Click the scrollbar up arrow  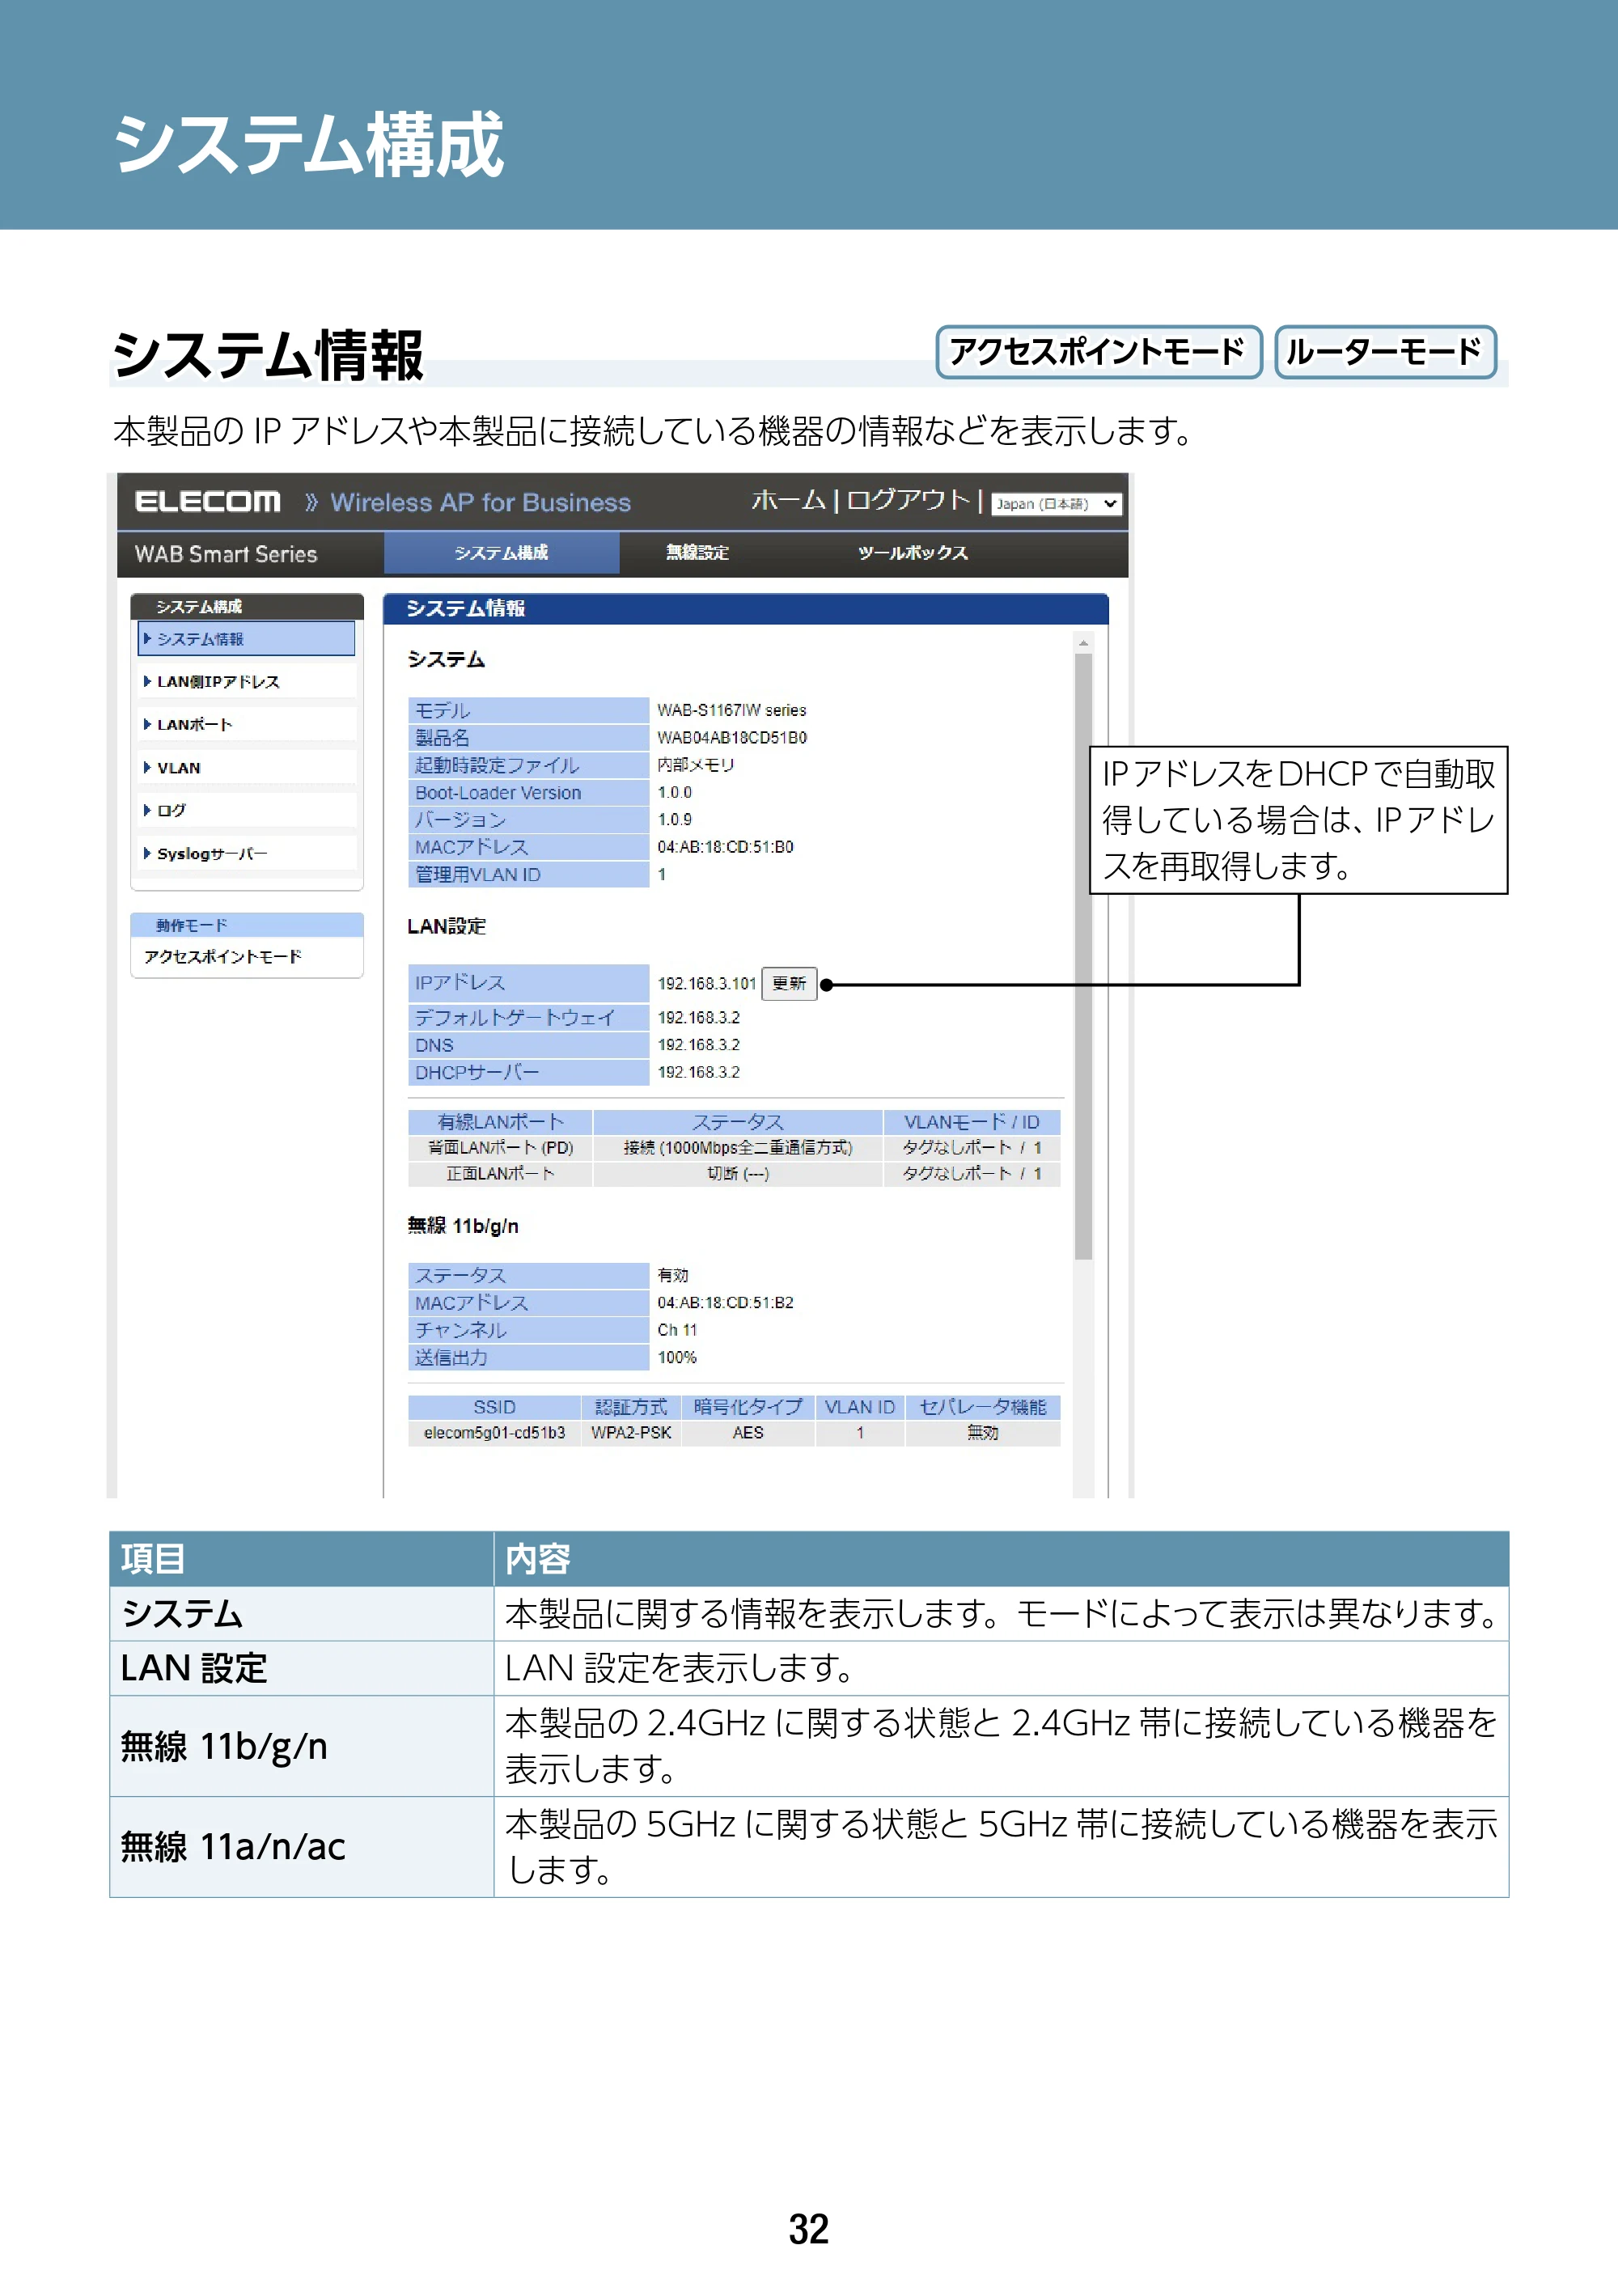click(x=1083, y=643)
